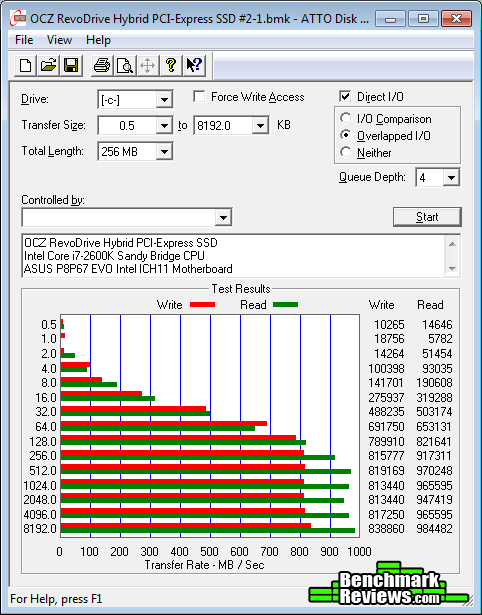482x615 pixels.
Task: Click the green Read legend swatch
Action: pos(286,304)
